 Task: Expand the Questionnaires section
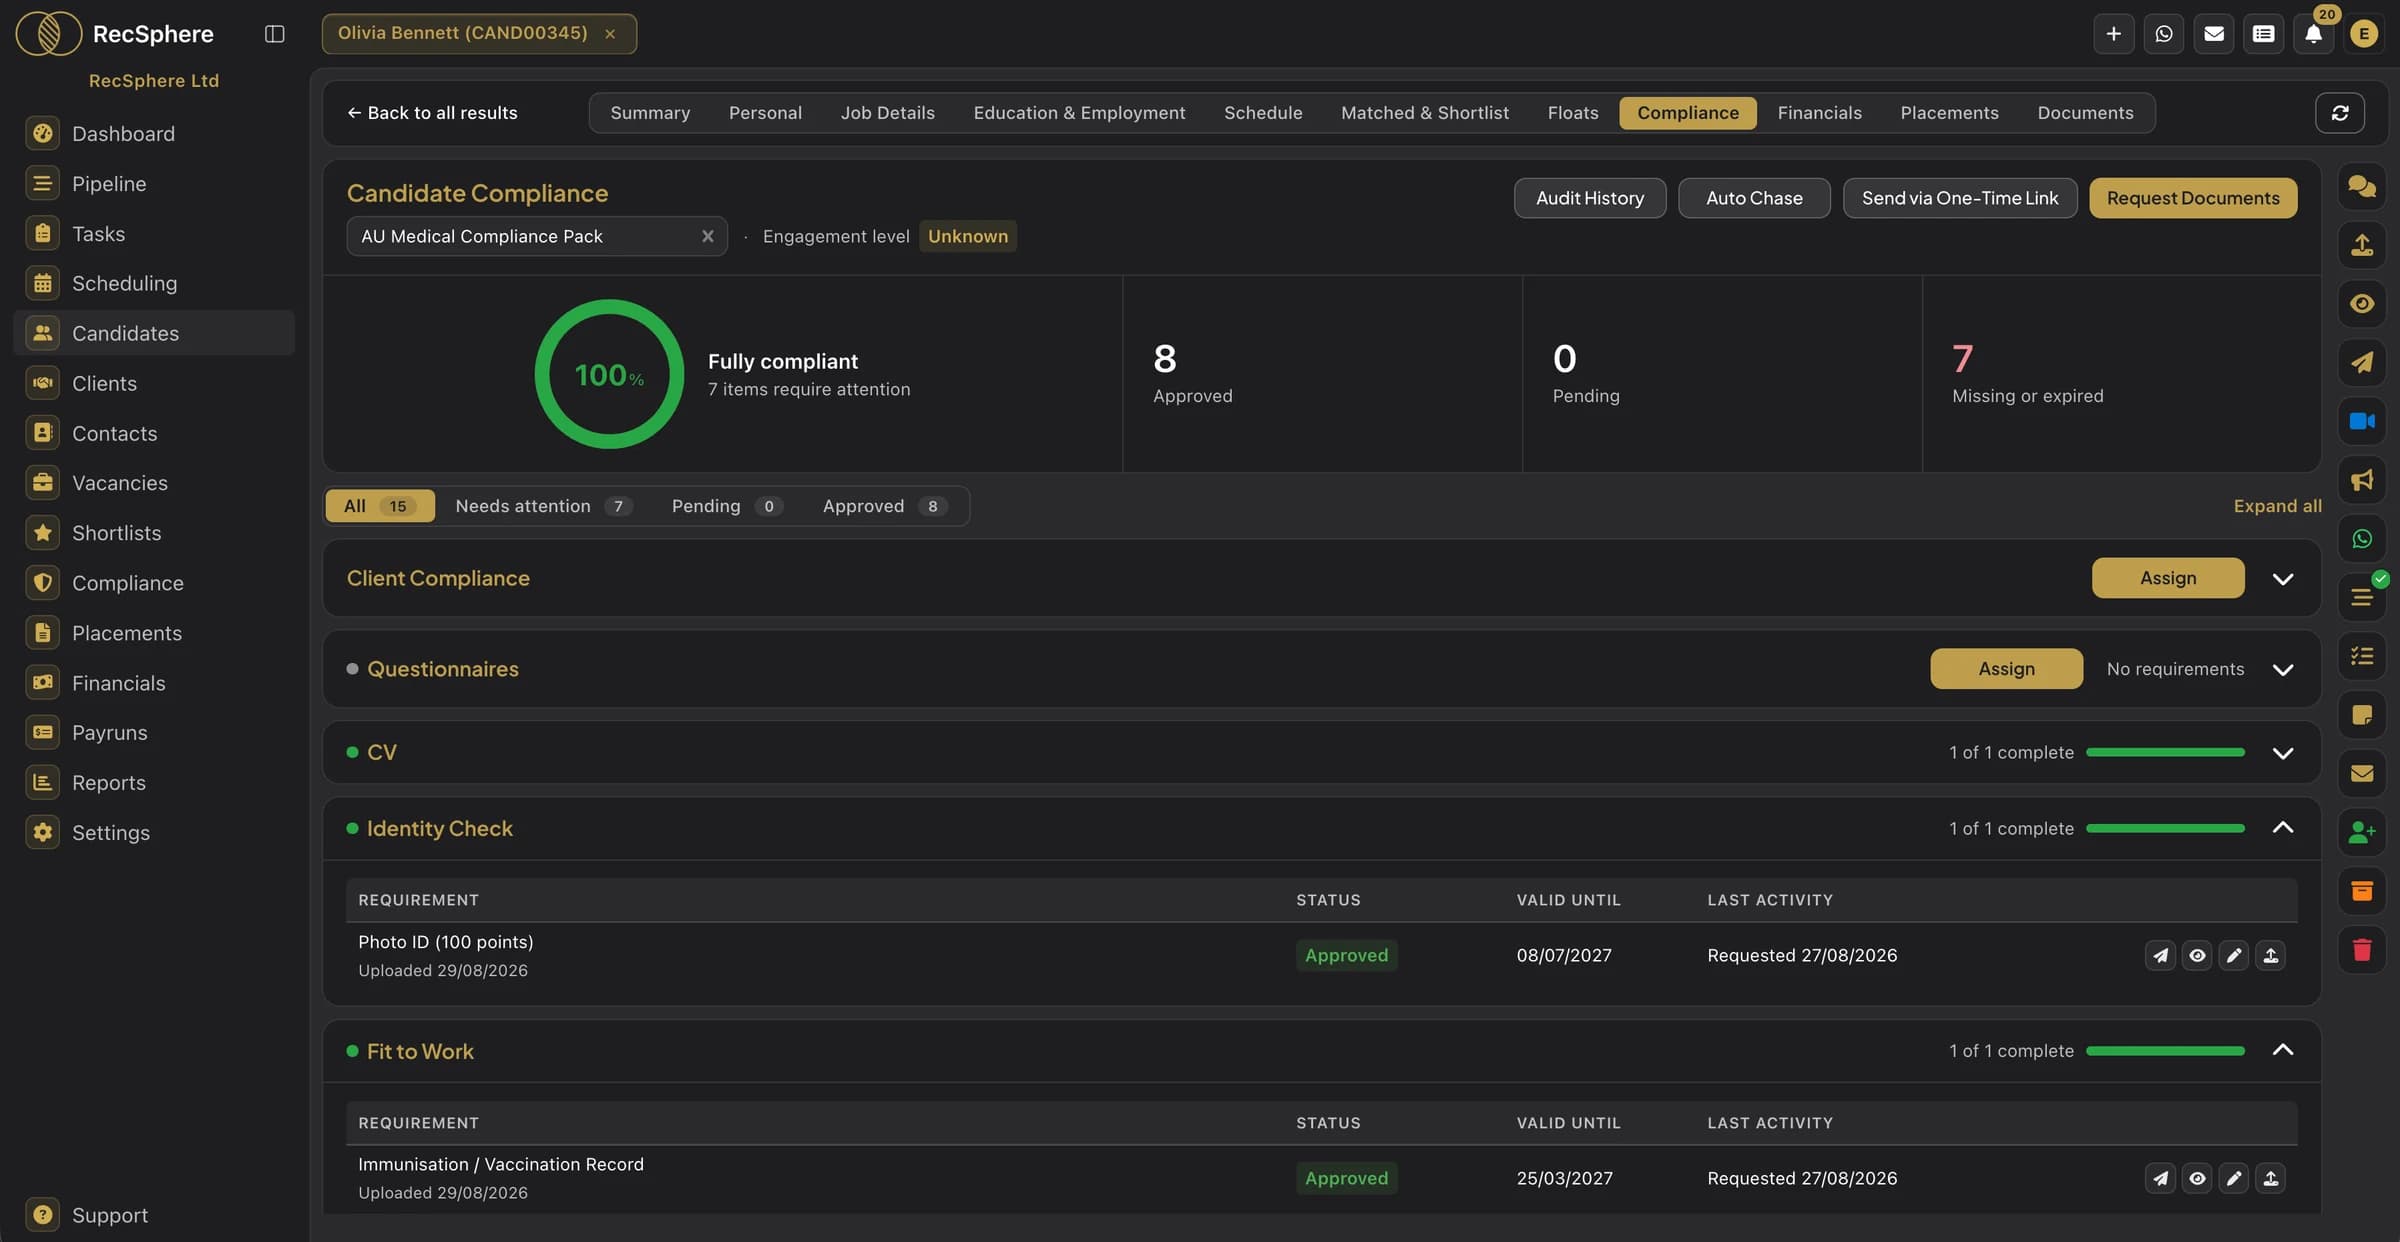2282,670
